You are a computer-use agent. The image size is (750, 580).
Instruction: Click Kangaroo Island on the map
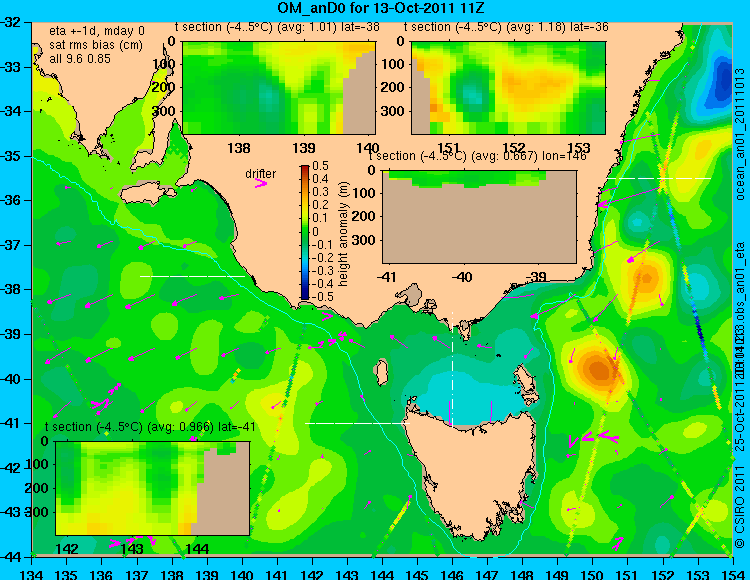pyautogui.click(x=146, y=192)
